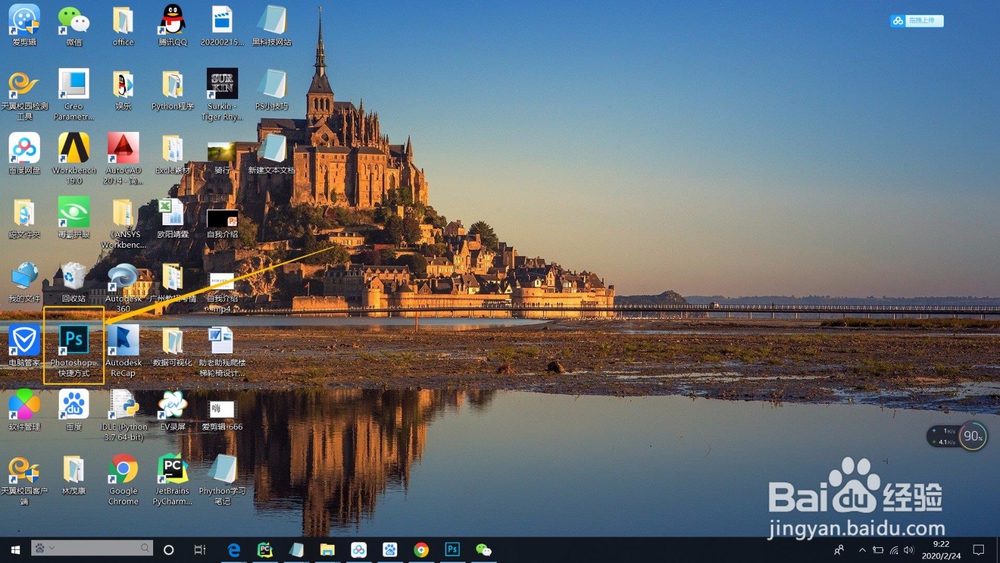Launch JetBrains PyCharm from desktop
Viewport: 1000px width, 563px height.
172,479
